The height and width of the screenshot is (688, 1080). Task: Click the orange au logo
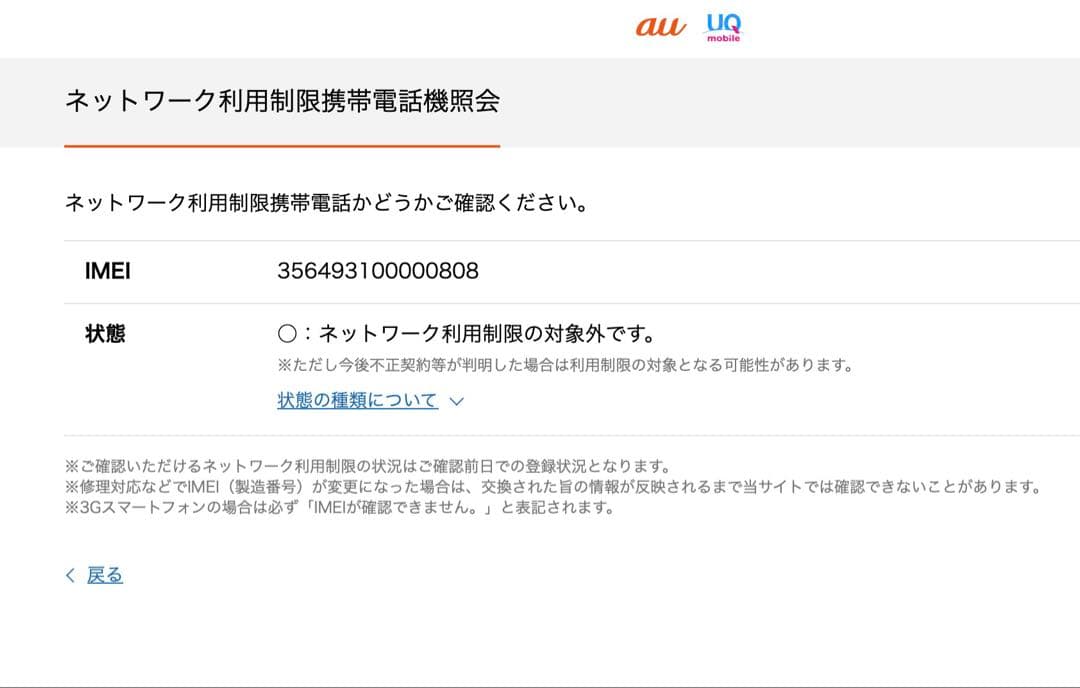tap(661, 27)
